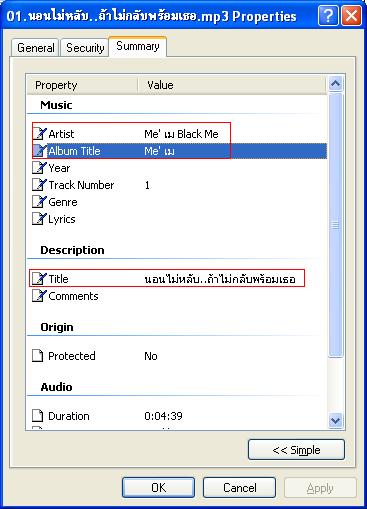Click the Cancel button
Viewport: 367px width, 509px height.
(x=239, y=488)
